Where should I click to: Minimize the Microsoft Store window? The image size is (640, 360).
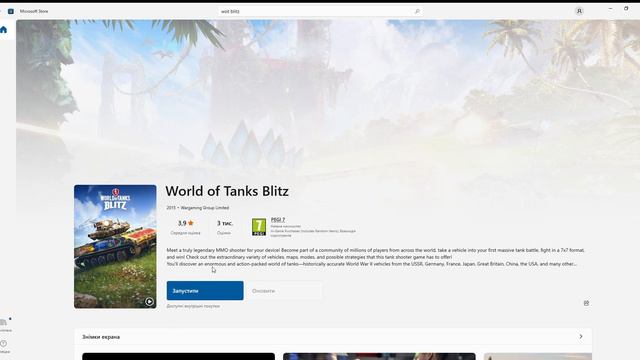point(610,9)
